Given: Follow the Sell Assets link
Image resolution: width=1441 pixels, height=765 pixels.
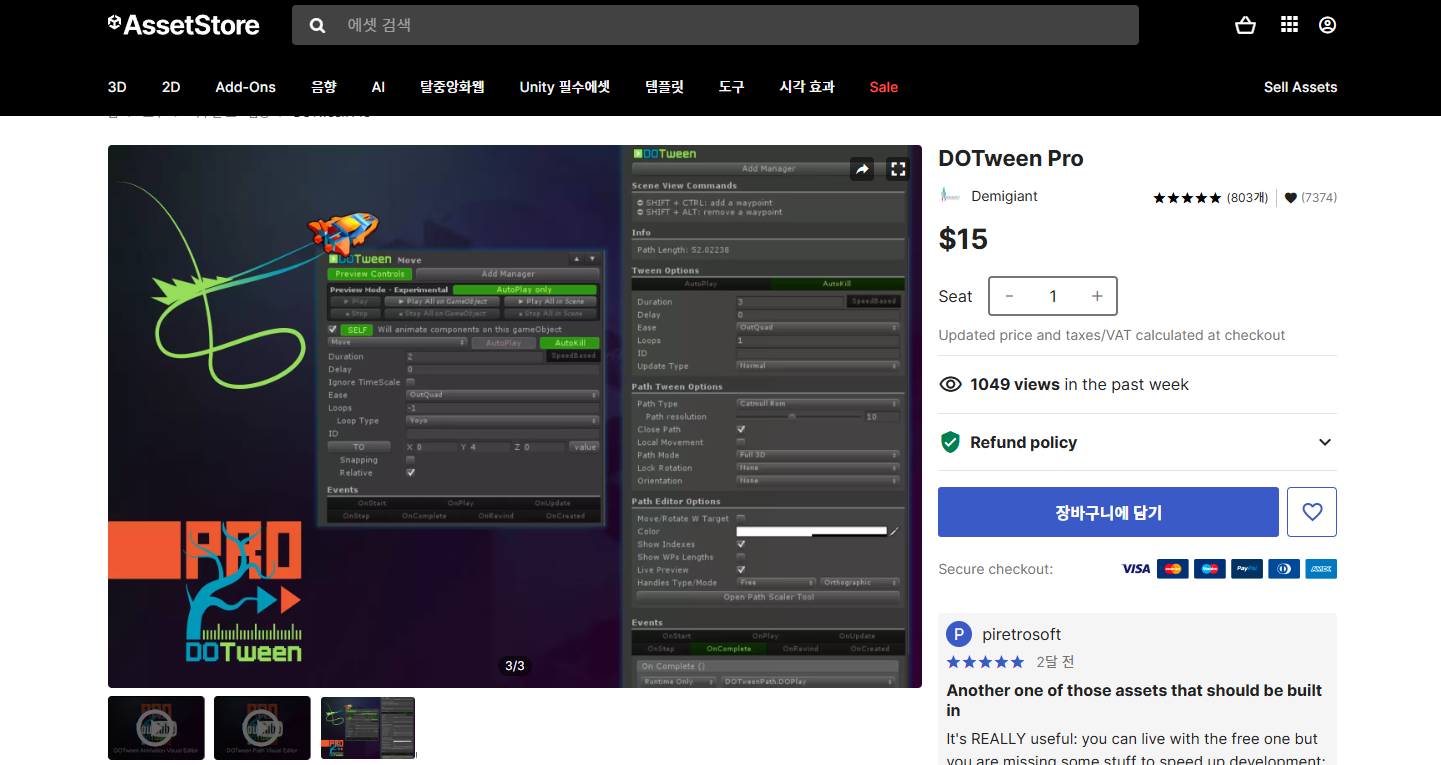Looking at the screenshot, I should coord(1300,87).
